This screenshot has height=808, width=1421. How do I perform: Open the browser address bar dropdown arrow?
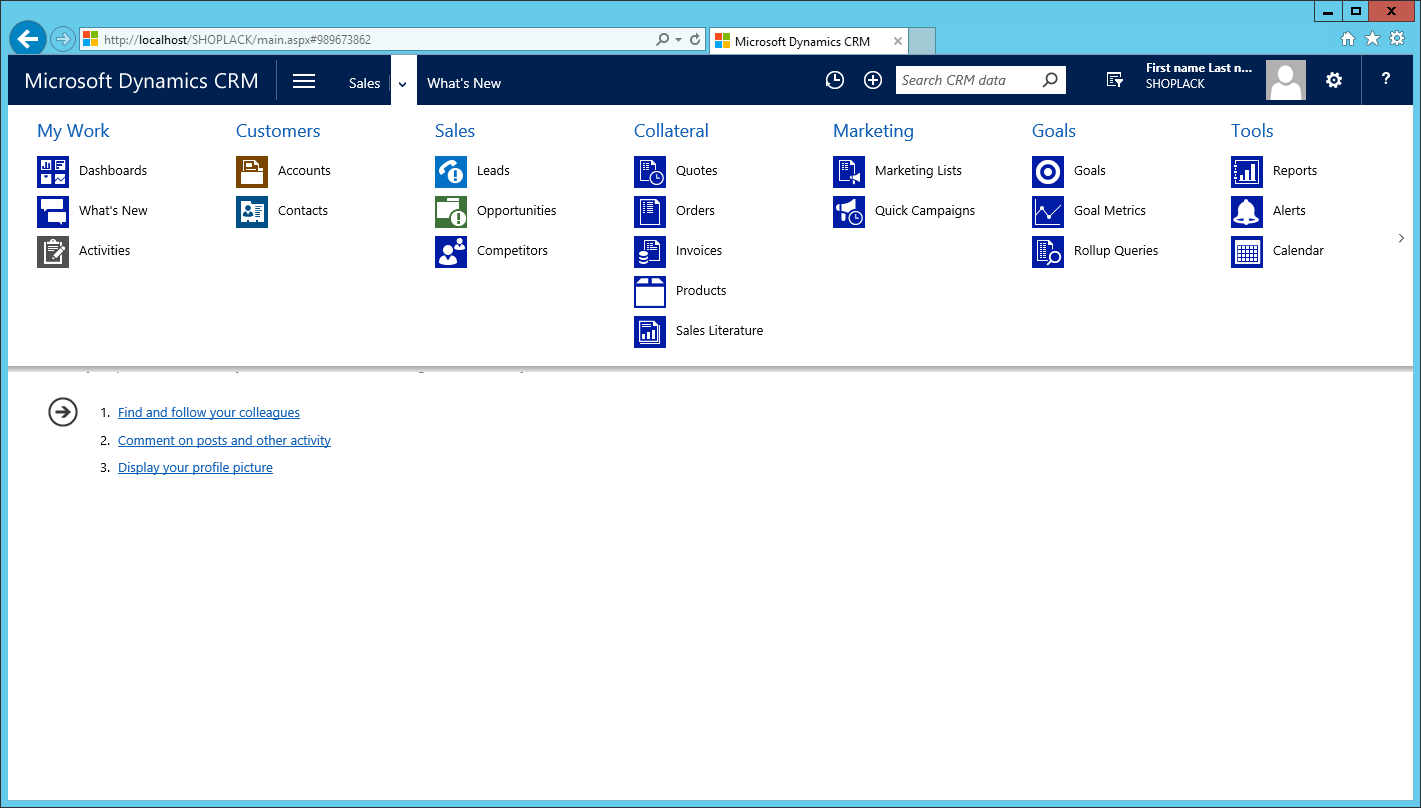click(678, 40)
